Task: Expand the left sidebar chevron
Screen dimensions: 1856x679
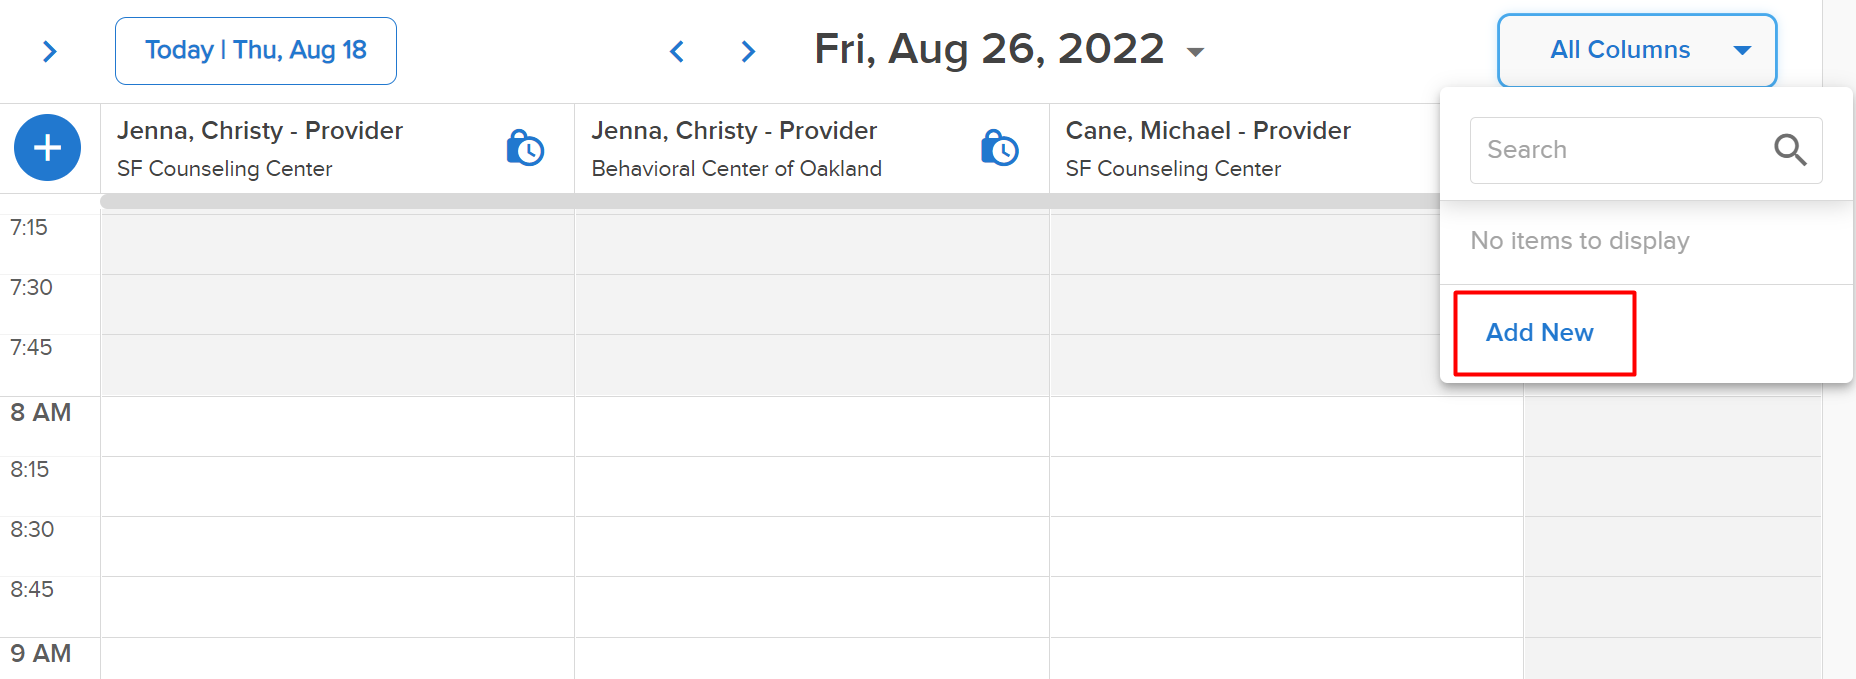Action: pos(50,51)
